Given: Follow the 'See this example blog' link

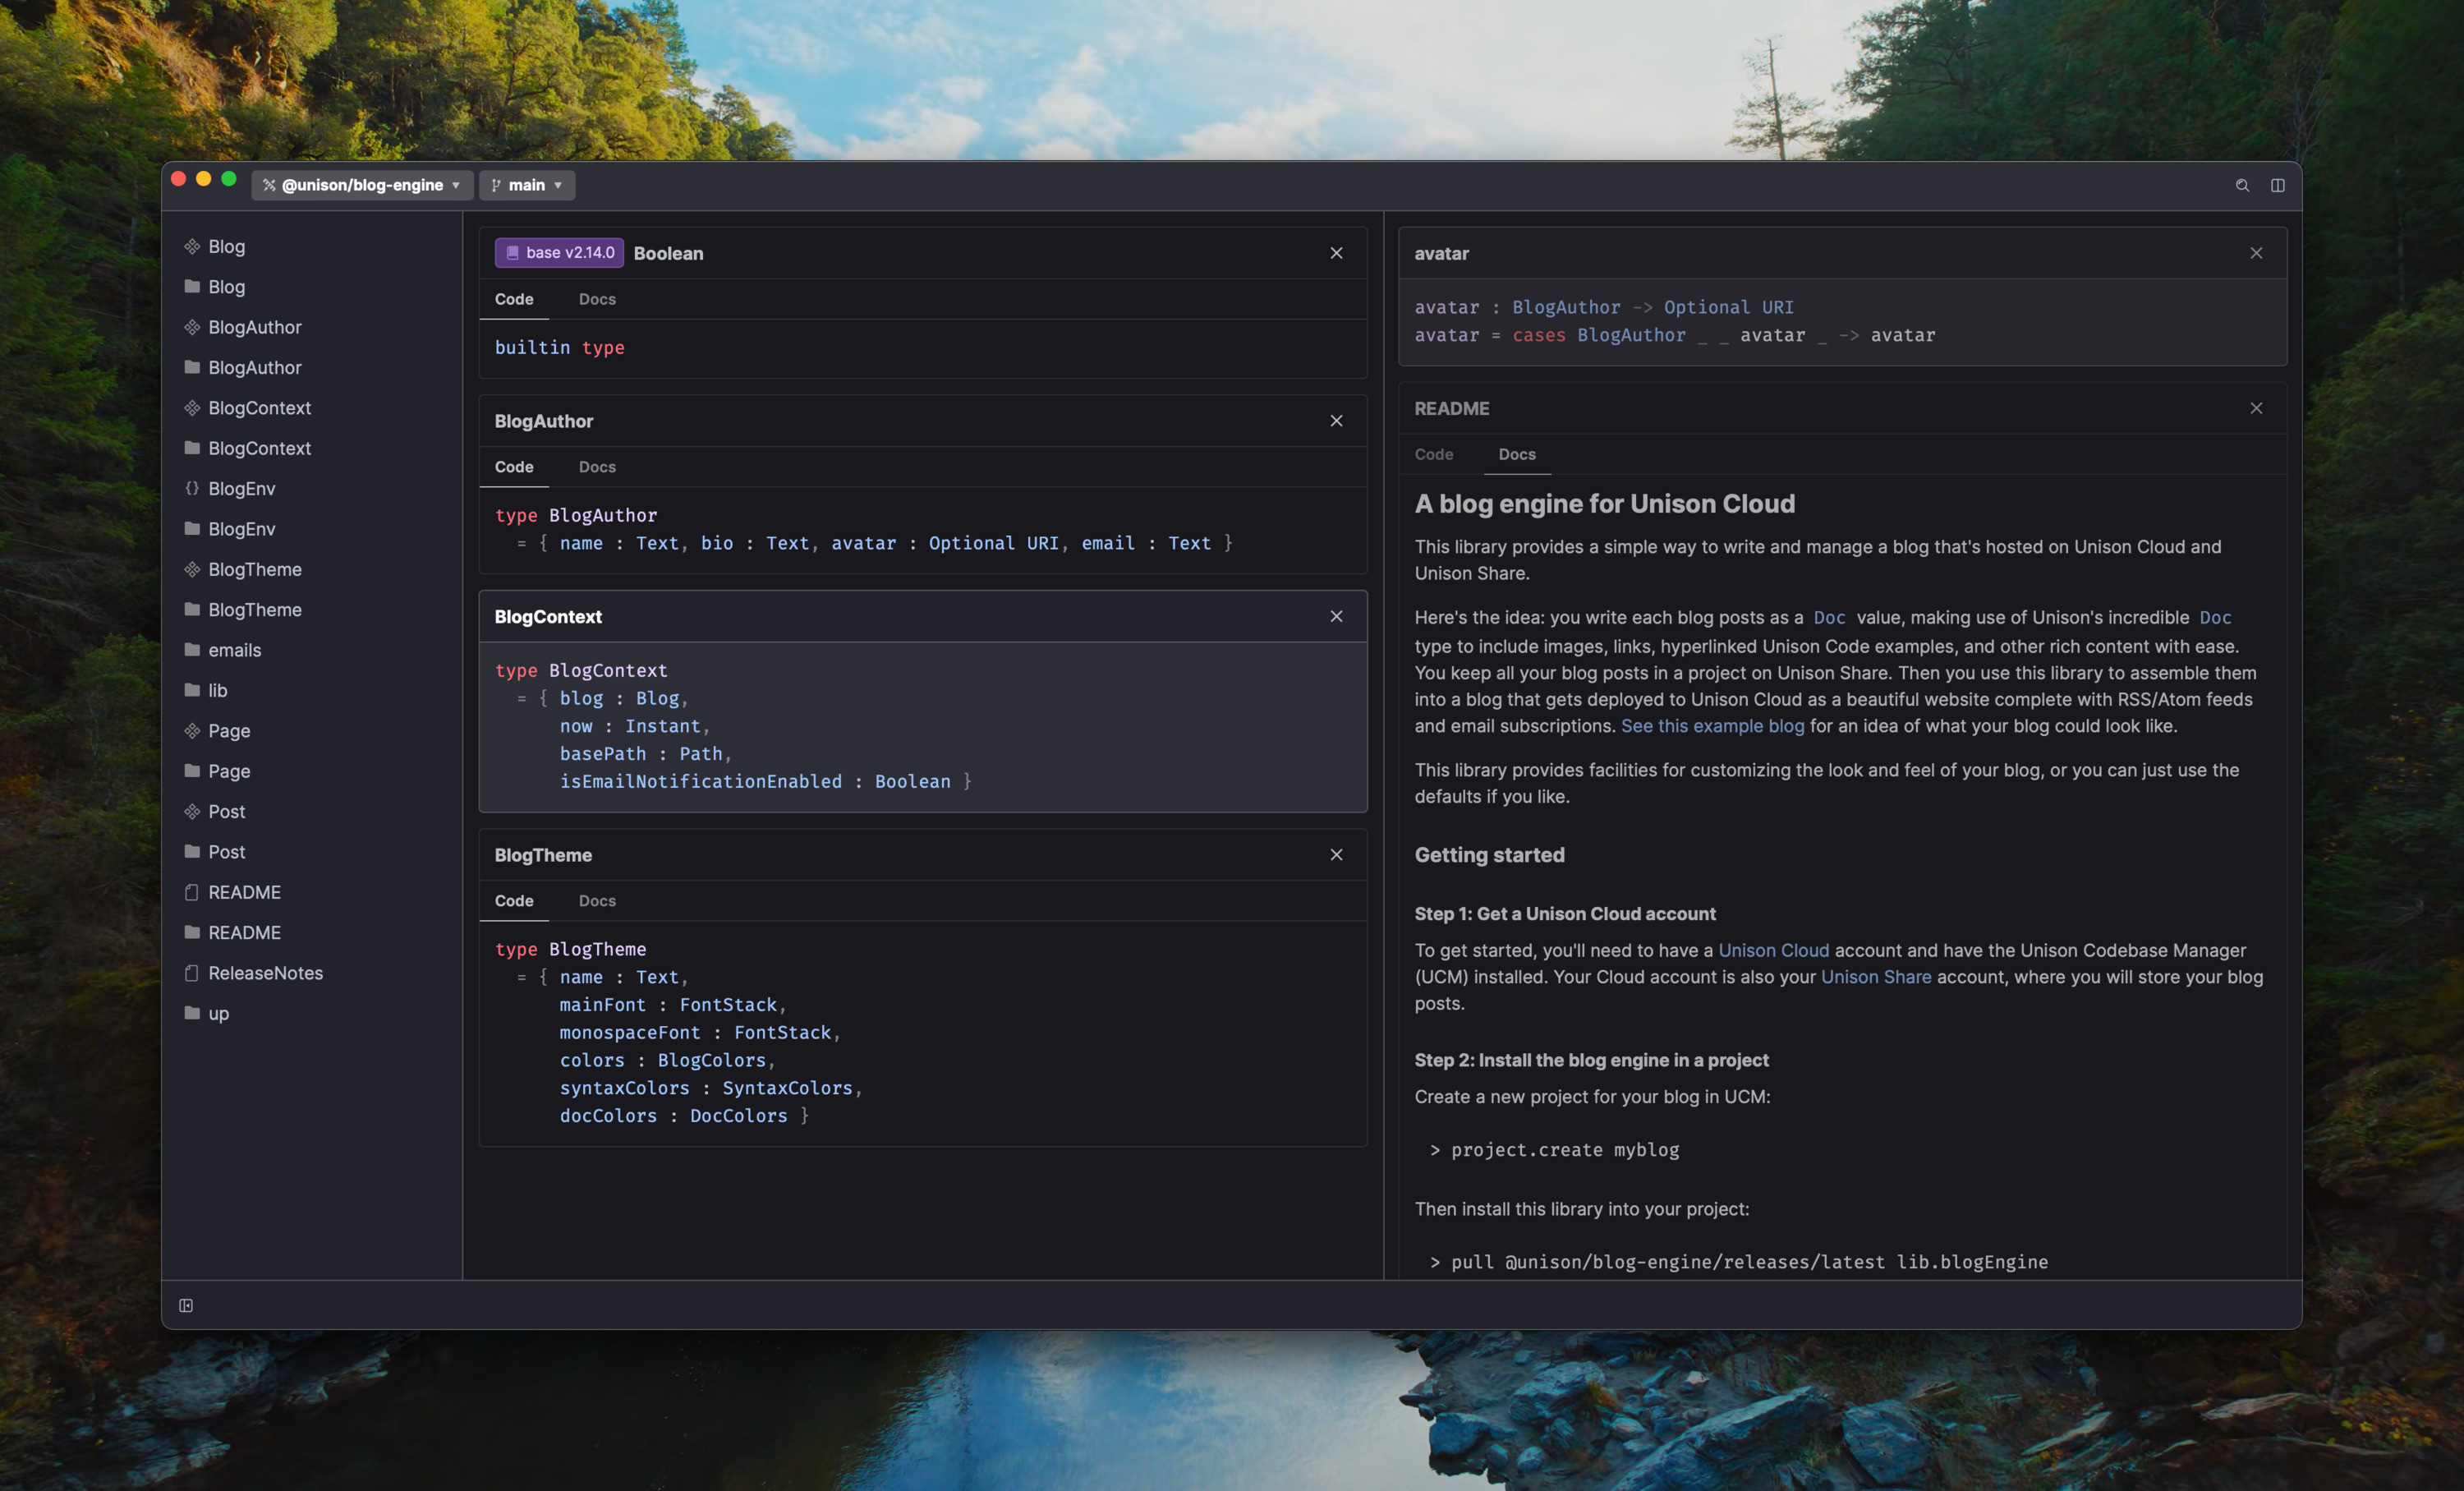Looking at the screenshot, I should pyautogui.click(x=1712, y=726).
